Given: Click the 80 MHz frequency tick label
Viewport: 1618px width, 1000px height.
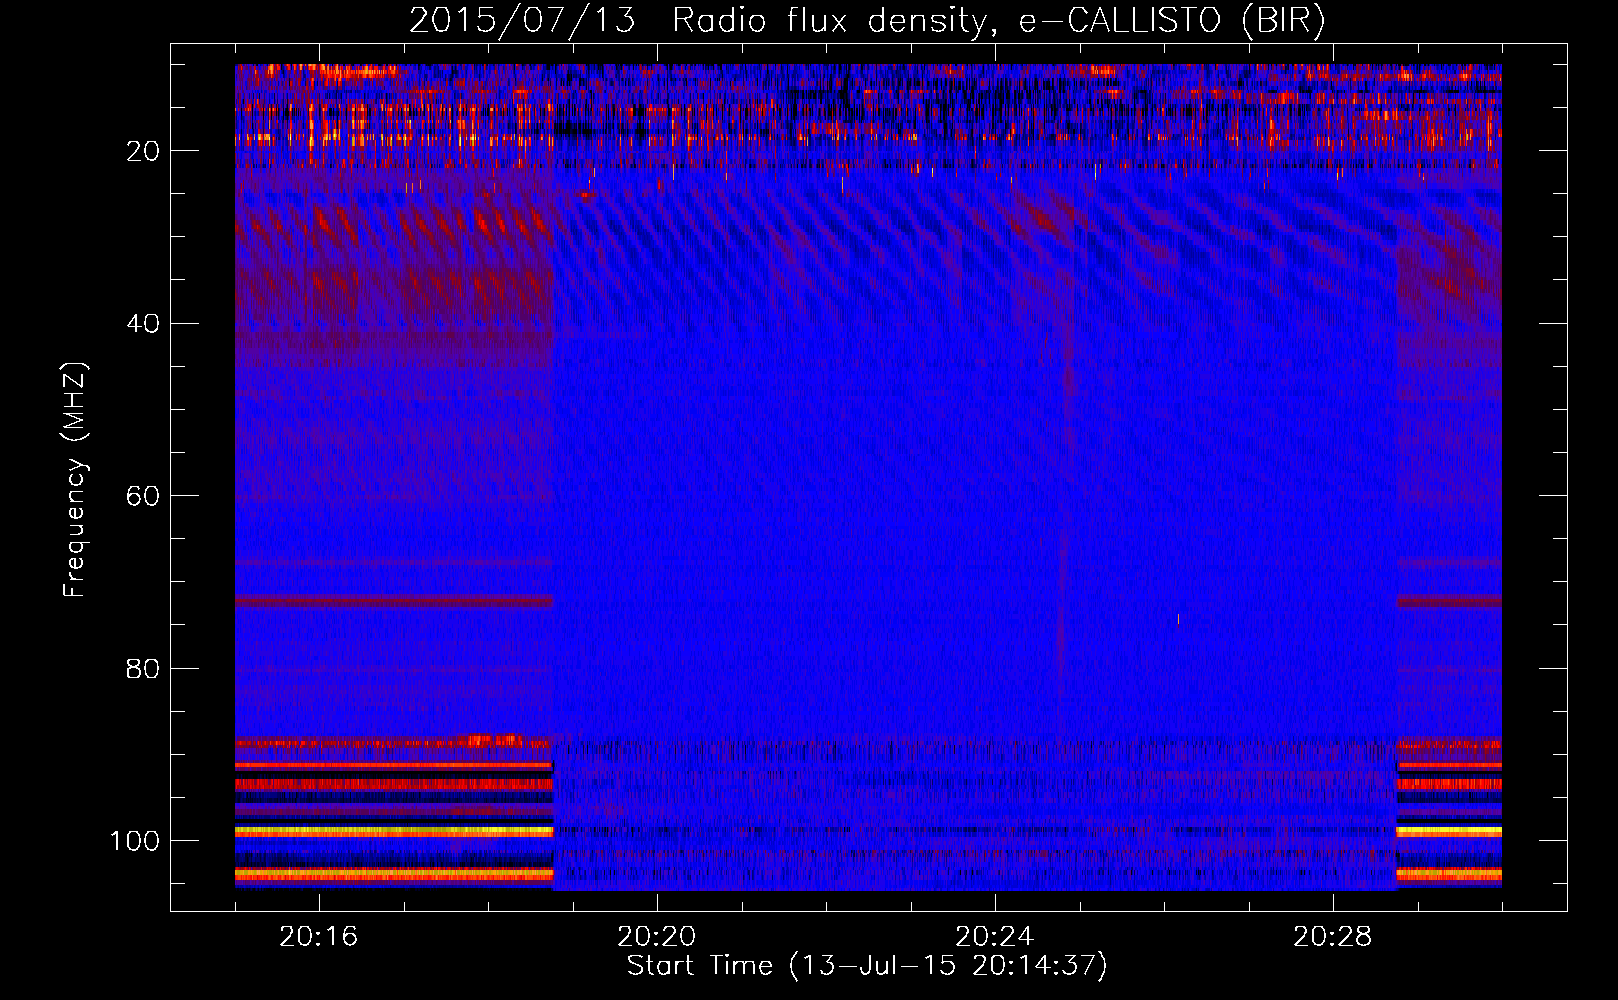Looking at the screenshot, I should 143,668.
